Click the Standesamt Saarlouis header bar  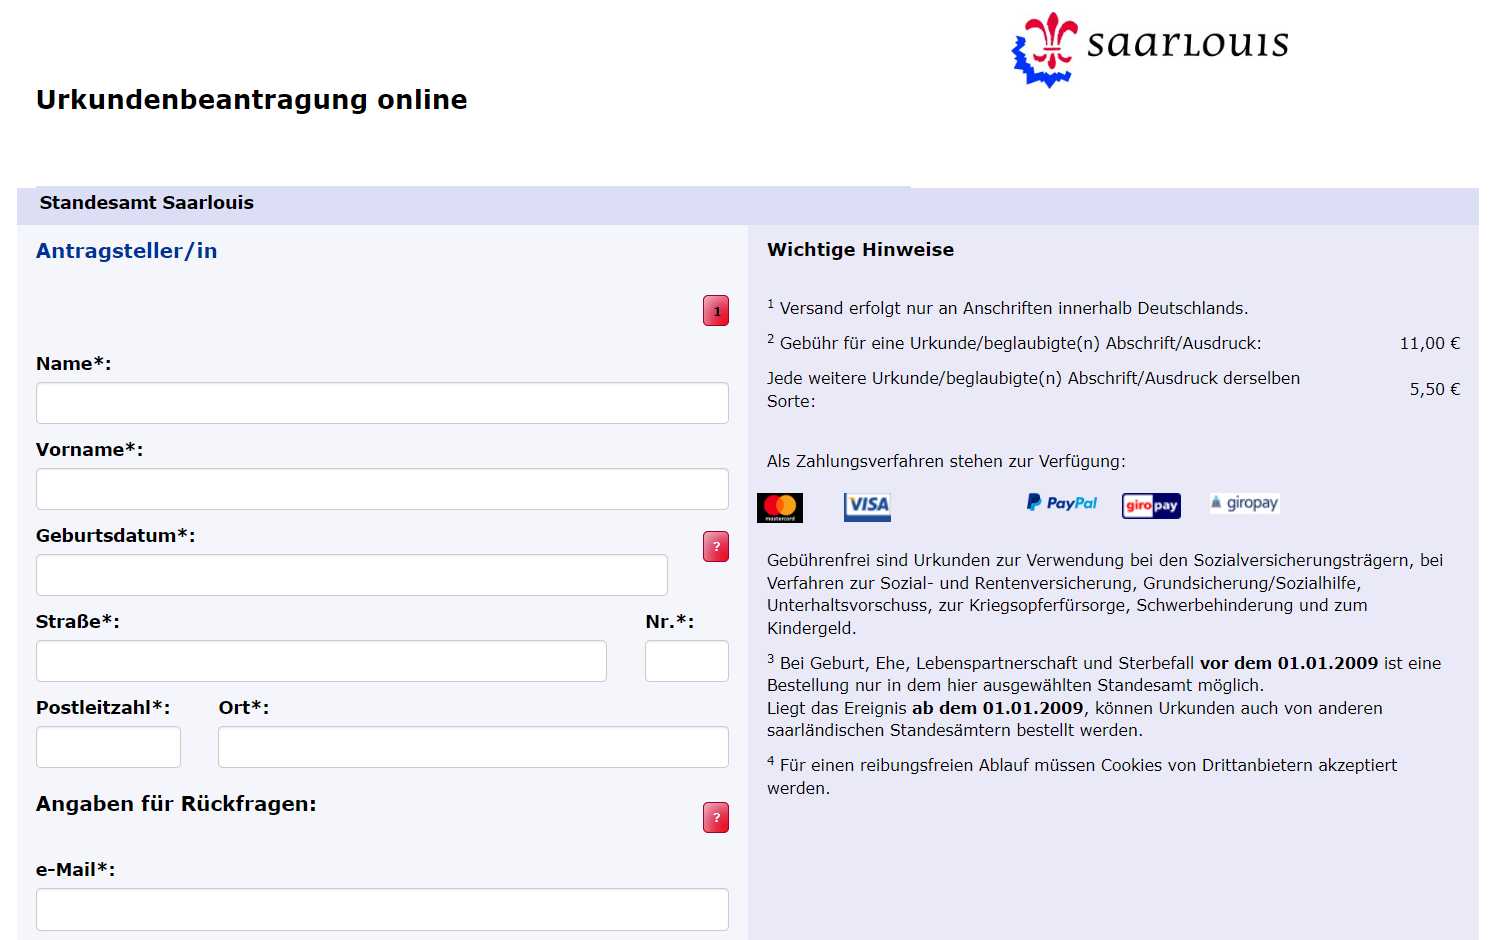(147, 203)
